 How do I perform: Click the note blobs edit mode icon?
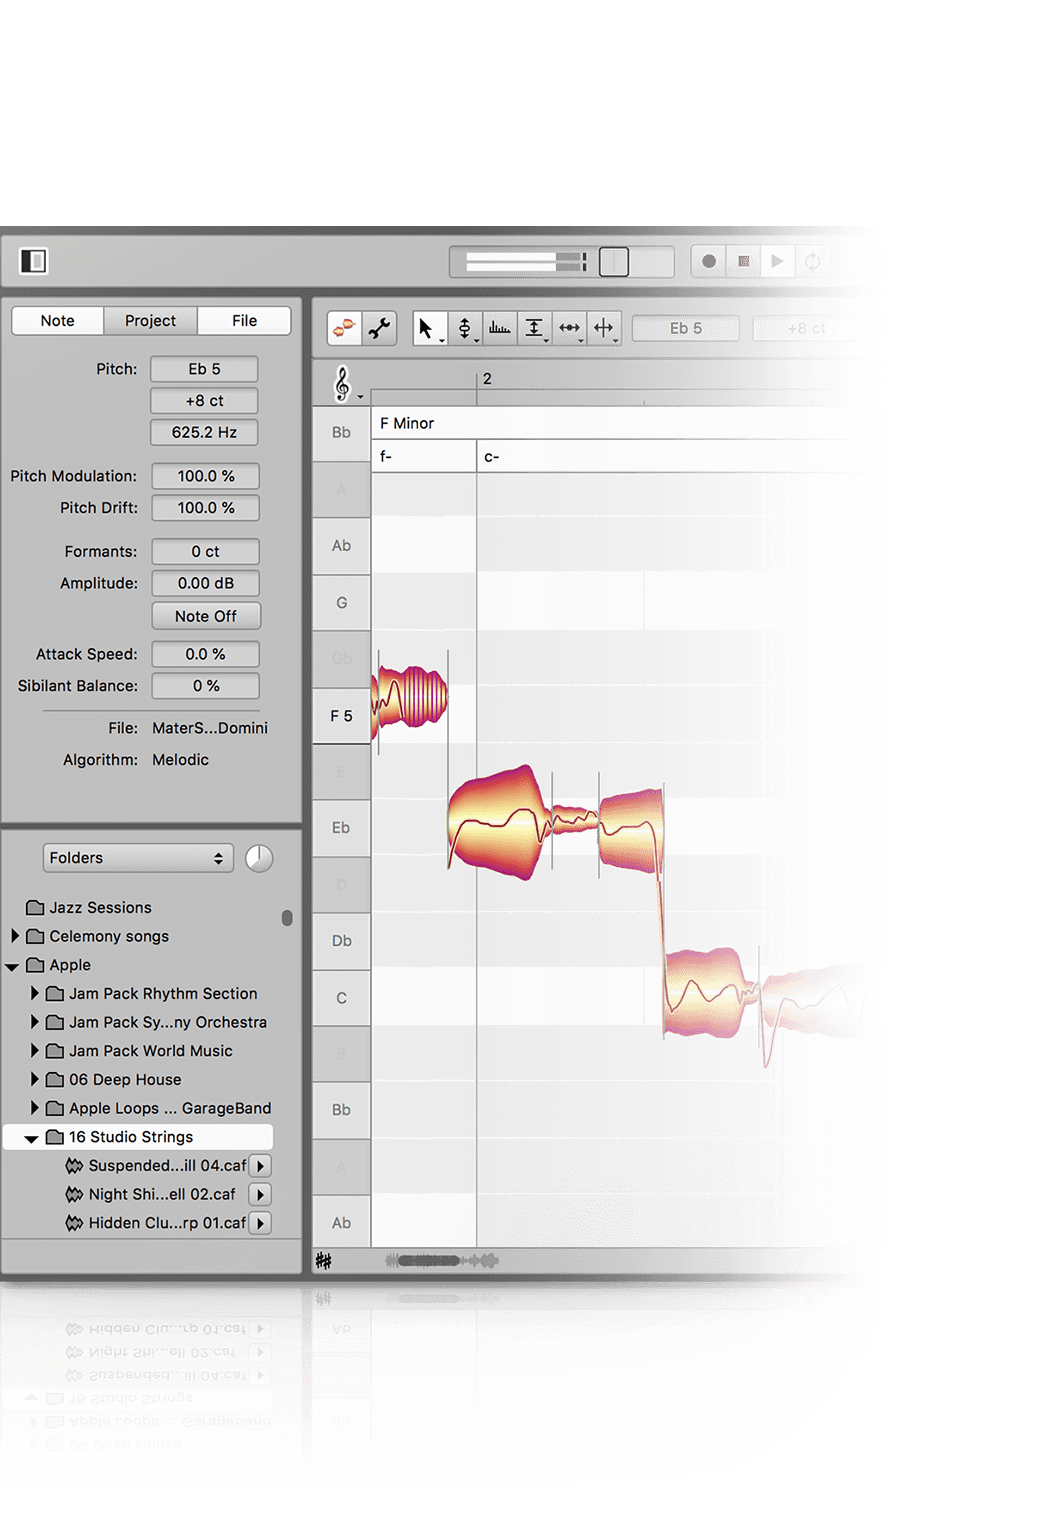point(344,328)
